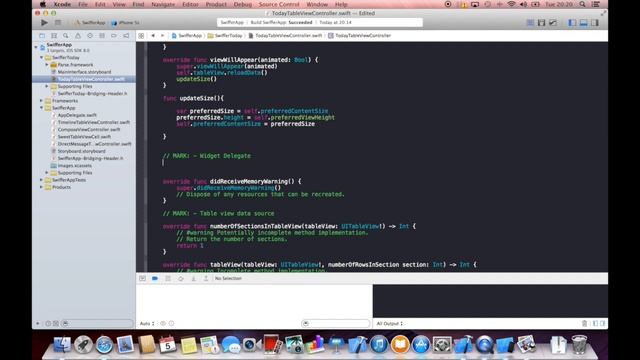The image size is (640, 360).
Task: Open the All Output console dropdown
Action: point(390,323)
